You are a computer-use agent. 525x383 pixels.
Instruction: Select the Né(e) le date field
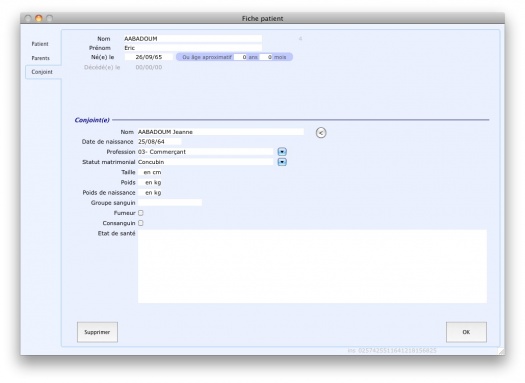click(x=149, y=57)
